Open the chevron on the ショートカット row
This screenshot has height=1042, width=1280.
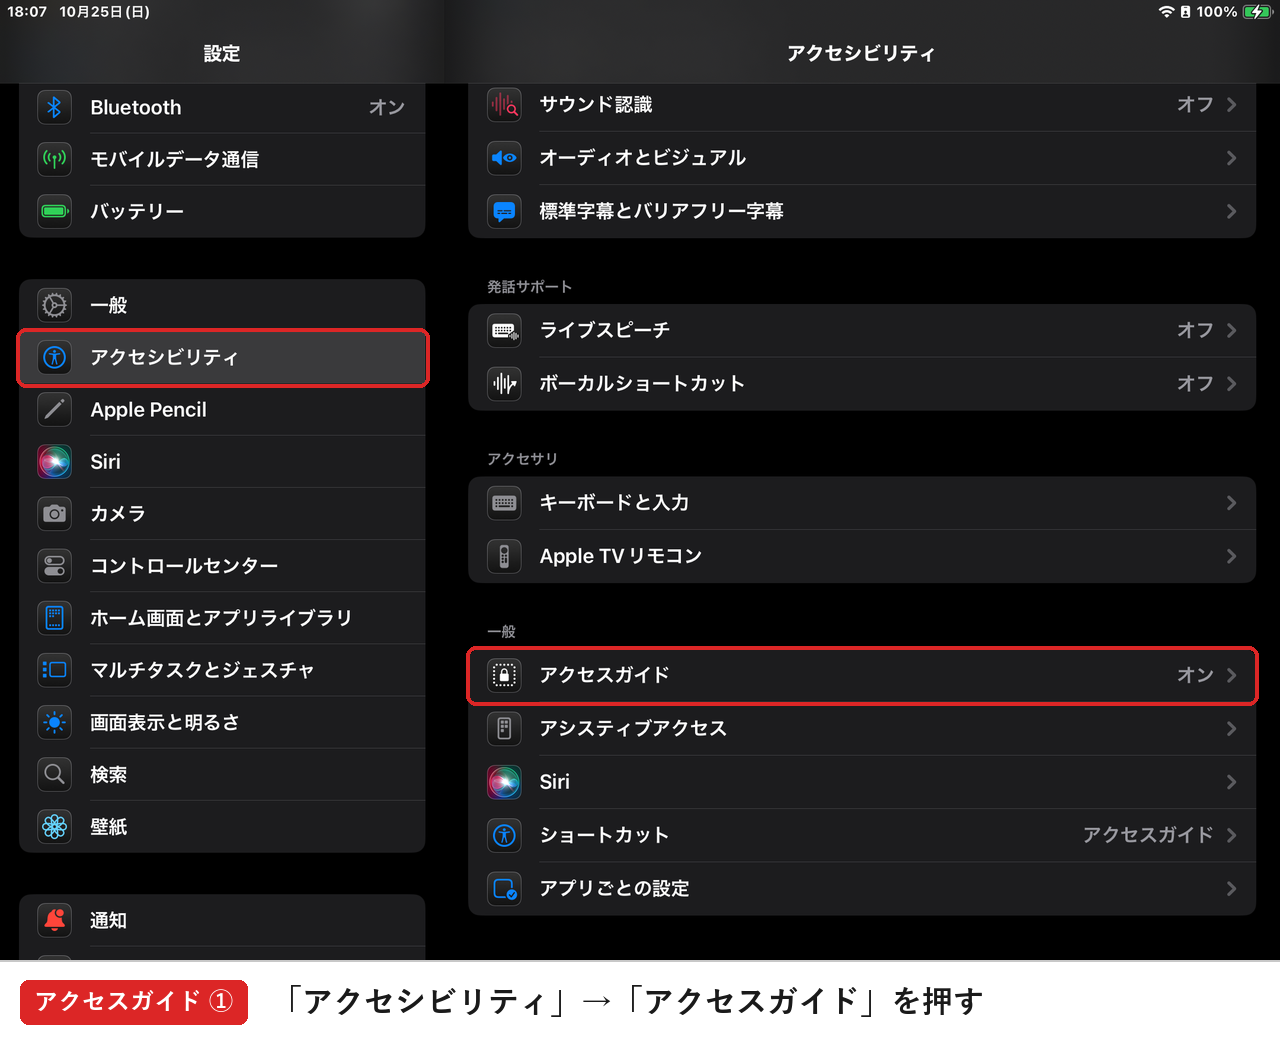tap(1231, 835)
